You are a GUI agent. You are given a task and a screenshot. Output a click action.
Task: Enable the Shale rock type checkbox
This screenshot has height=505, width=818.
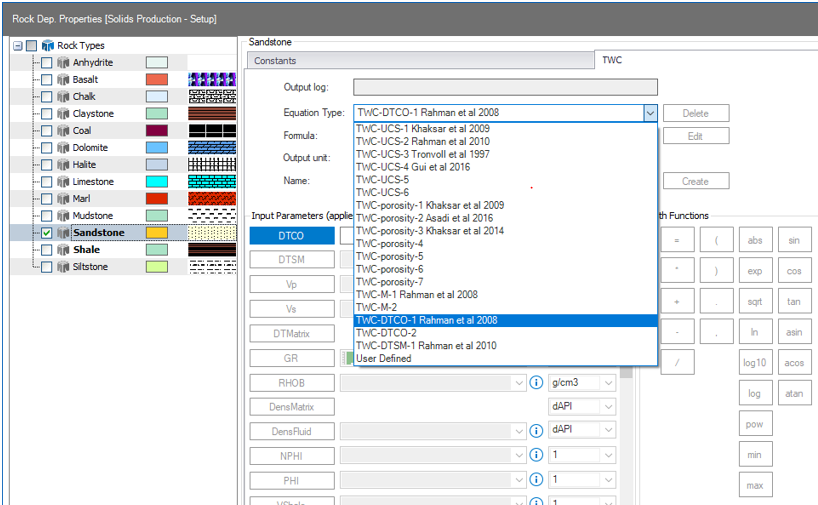46,250
